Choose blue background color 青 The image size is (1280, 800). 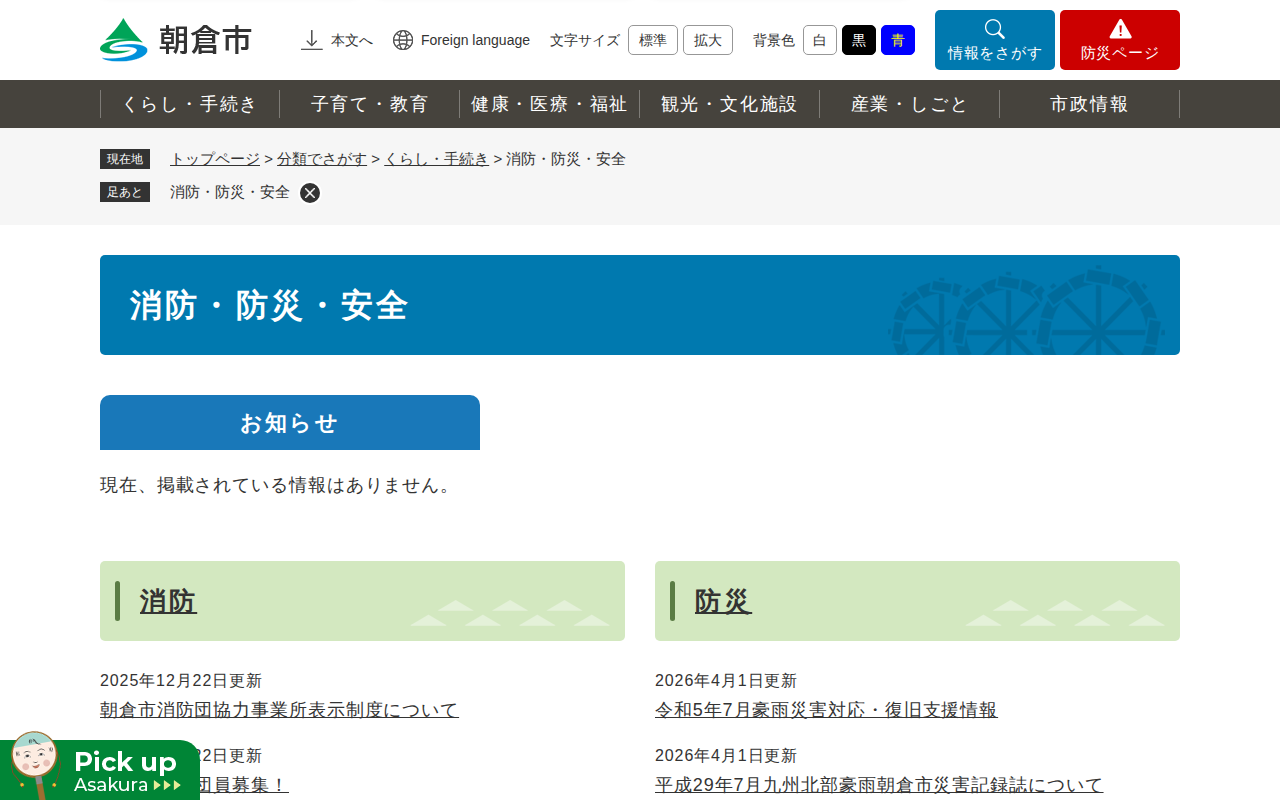[898, 40]
